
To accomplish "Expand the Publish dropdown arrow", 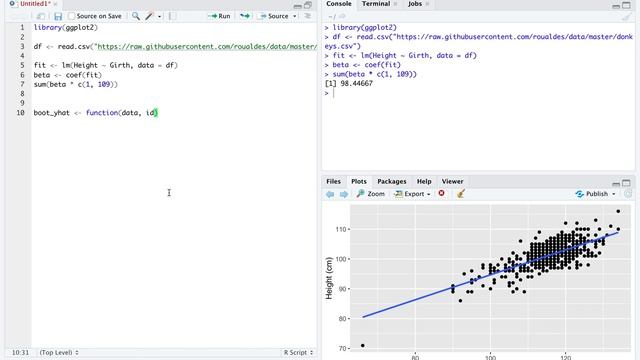I will (x=613, y=194).
